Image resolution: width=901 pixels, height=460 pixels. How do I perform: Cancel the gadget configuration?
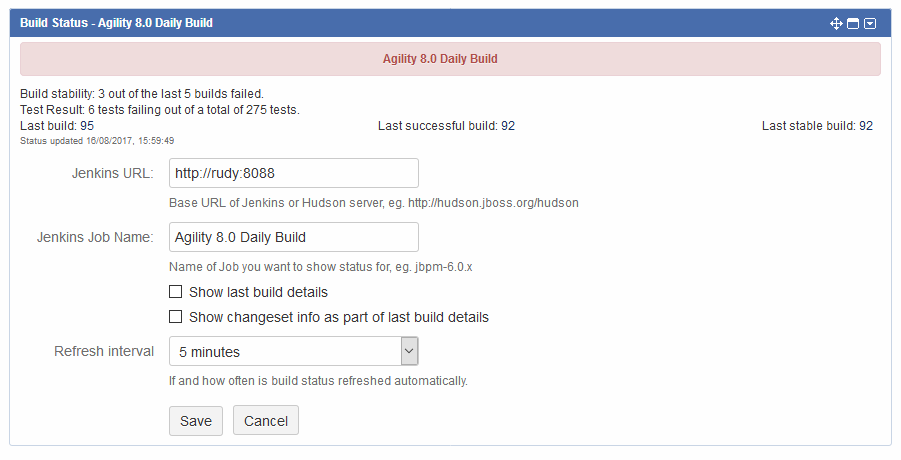[266, 421]
